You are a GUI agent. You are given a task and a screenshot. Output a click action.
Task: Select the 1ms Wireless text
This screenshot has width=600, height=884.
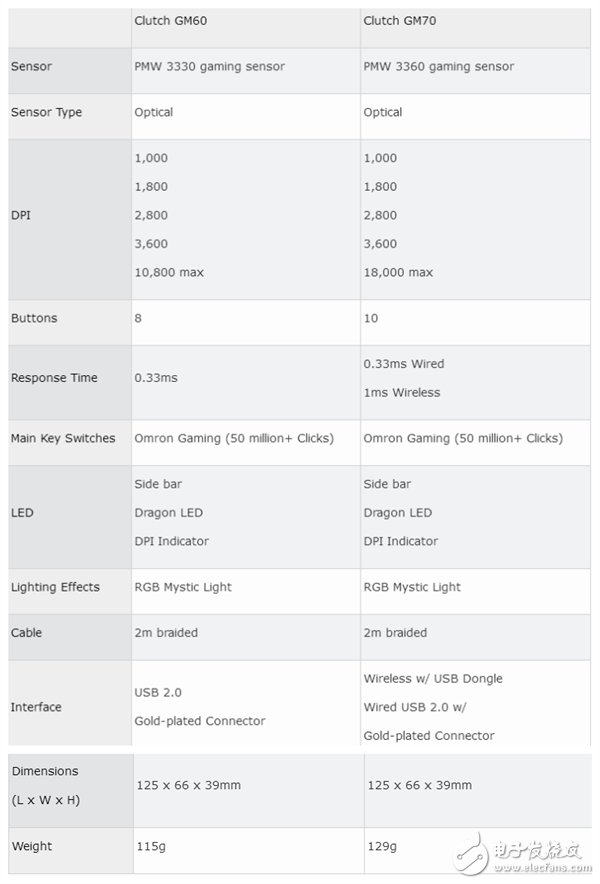401,393
